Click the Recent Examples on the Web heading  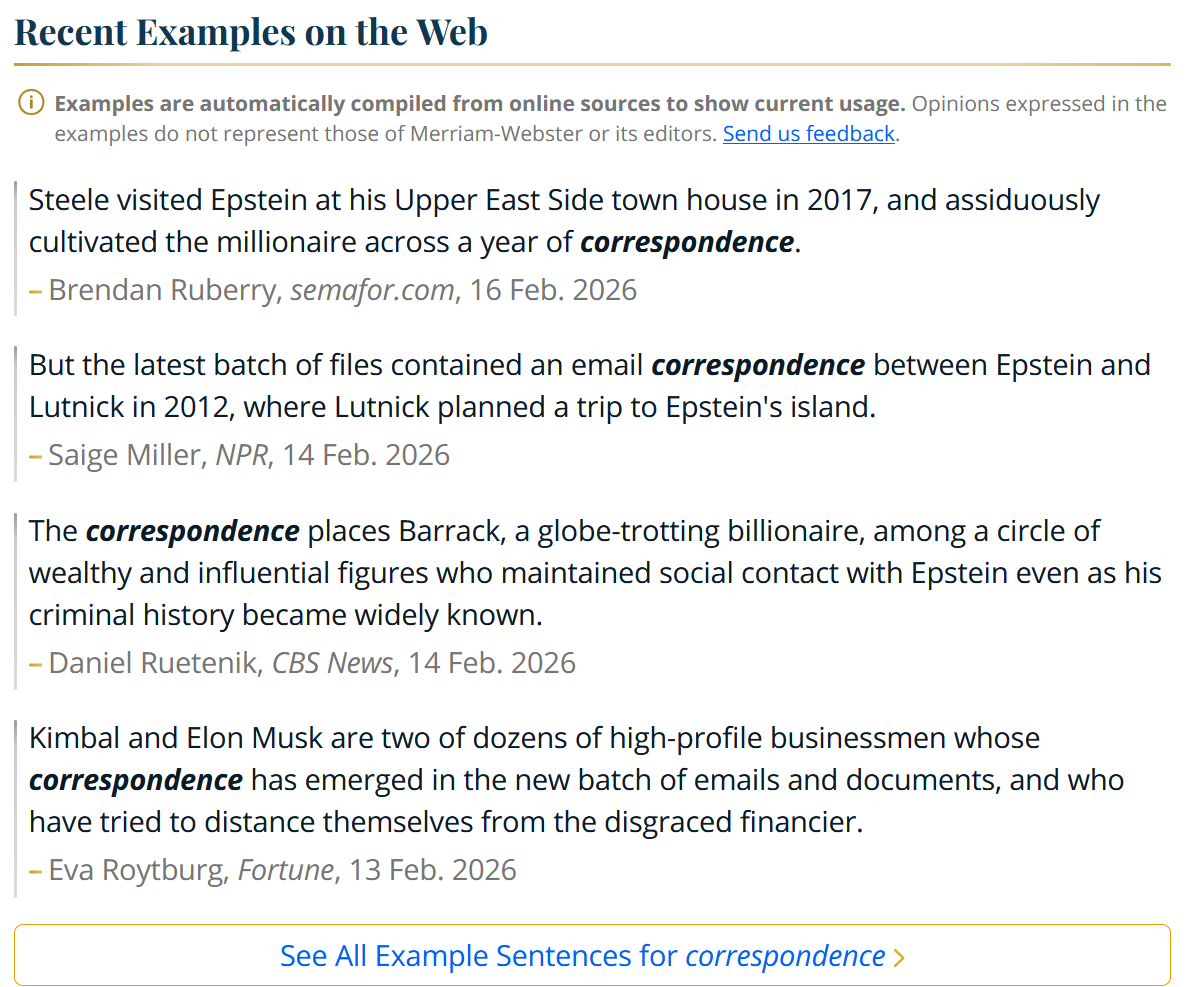[251, 31]
